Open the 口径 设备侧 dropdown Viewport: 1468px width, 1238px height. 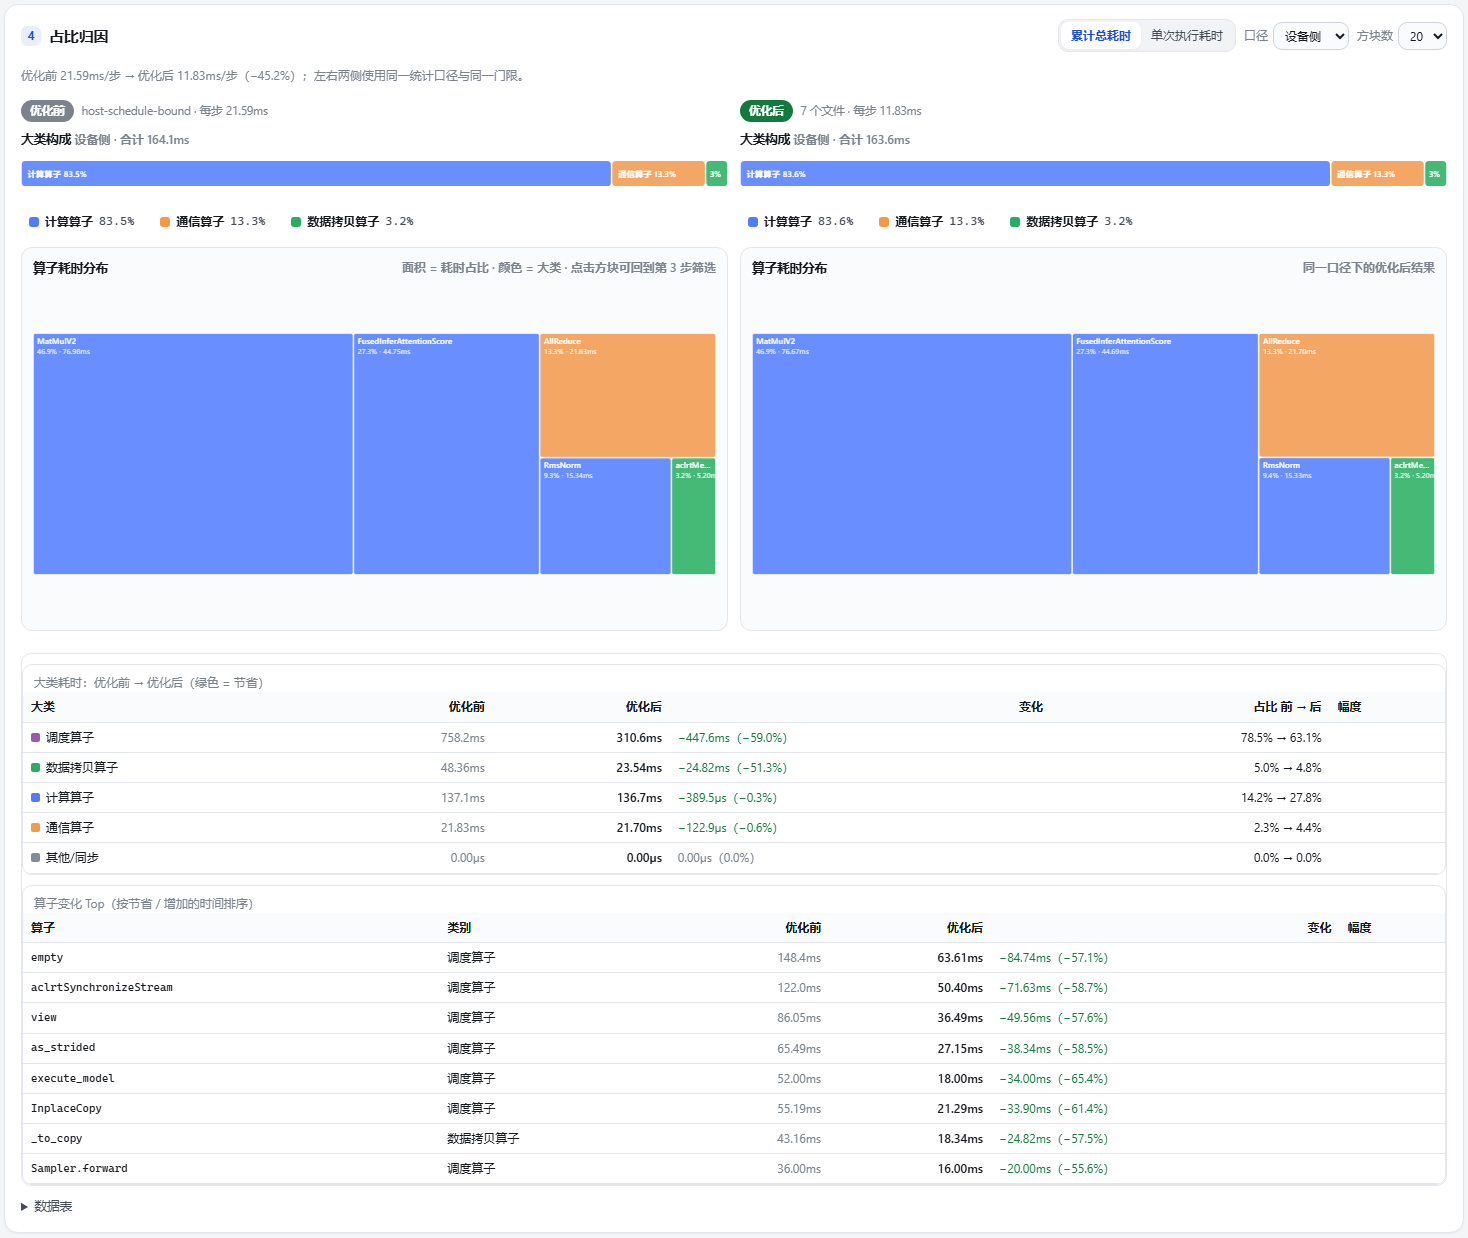pyautogui.click(x=1311, y=36)
